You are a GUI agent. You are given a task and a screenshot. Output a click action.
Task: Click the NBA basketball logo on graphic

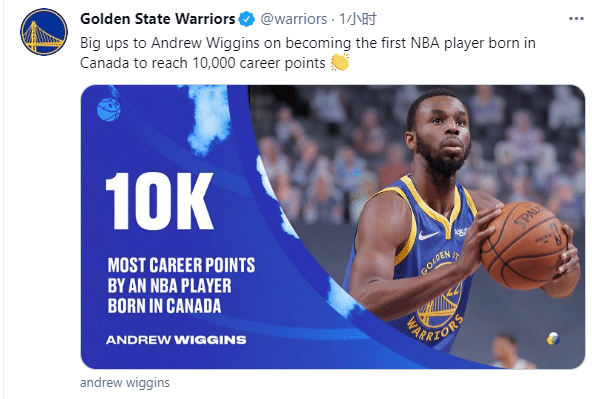click(x=109, y=110)
